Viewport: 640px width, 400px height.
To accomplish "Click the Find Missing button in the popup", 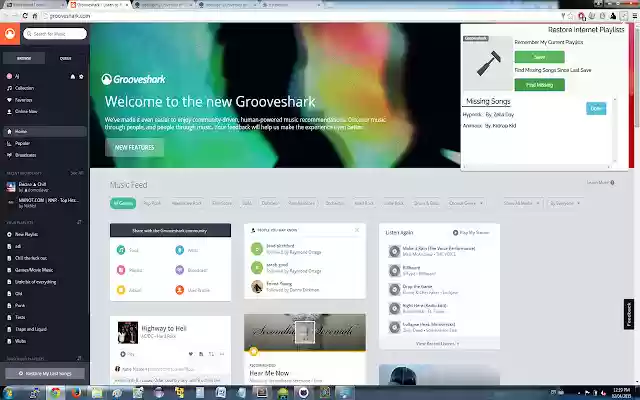I will (x=539, y=85).
